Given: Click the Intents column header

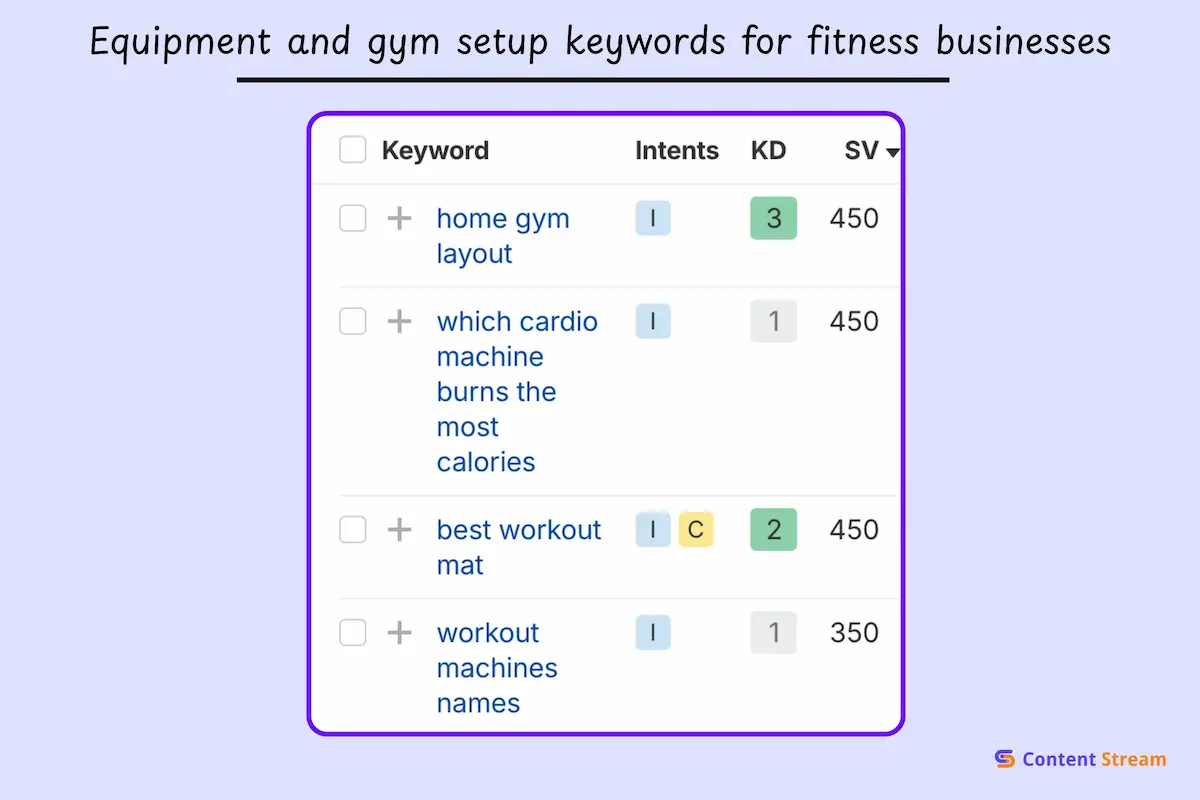Looking at the screenshot, I should tap(677, 150).
